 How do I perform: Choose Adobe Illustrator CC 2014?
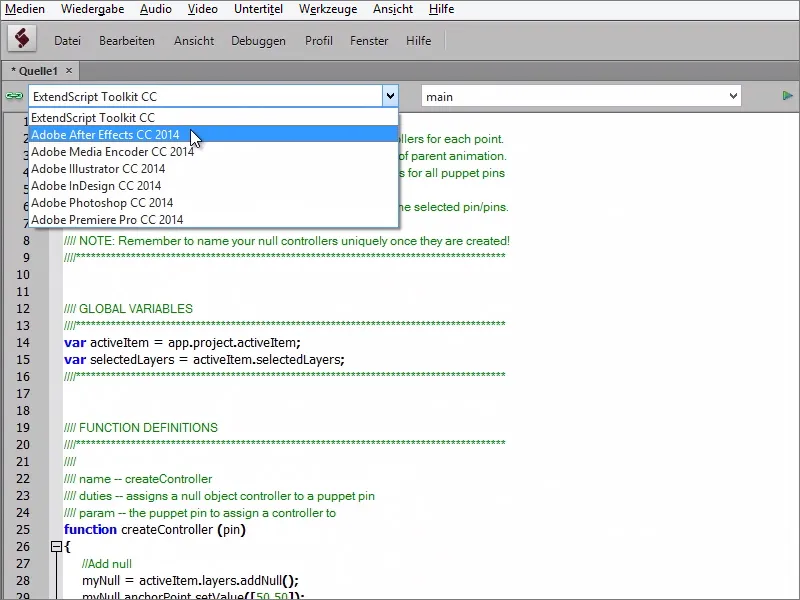tap(213, 169)
